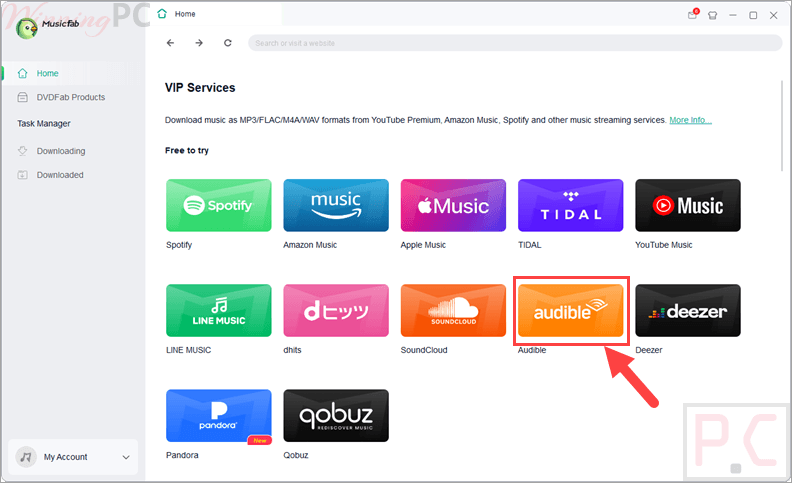Open the Apple Music tile

[x=453, y=205]
